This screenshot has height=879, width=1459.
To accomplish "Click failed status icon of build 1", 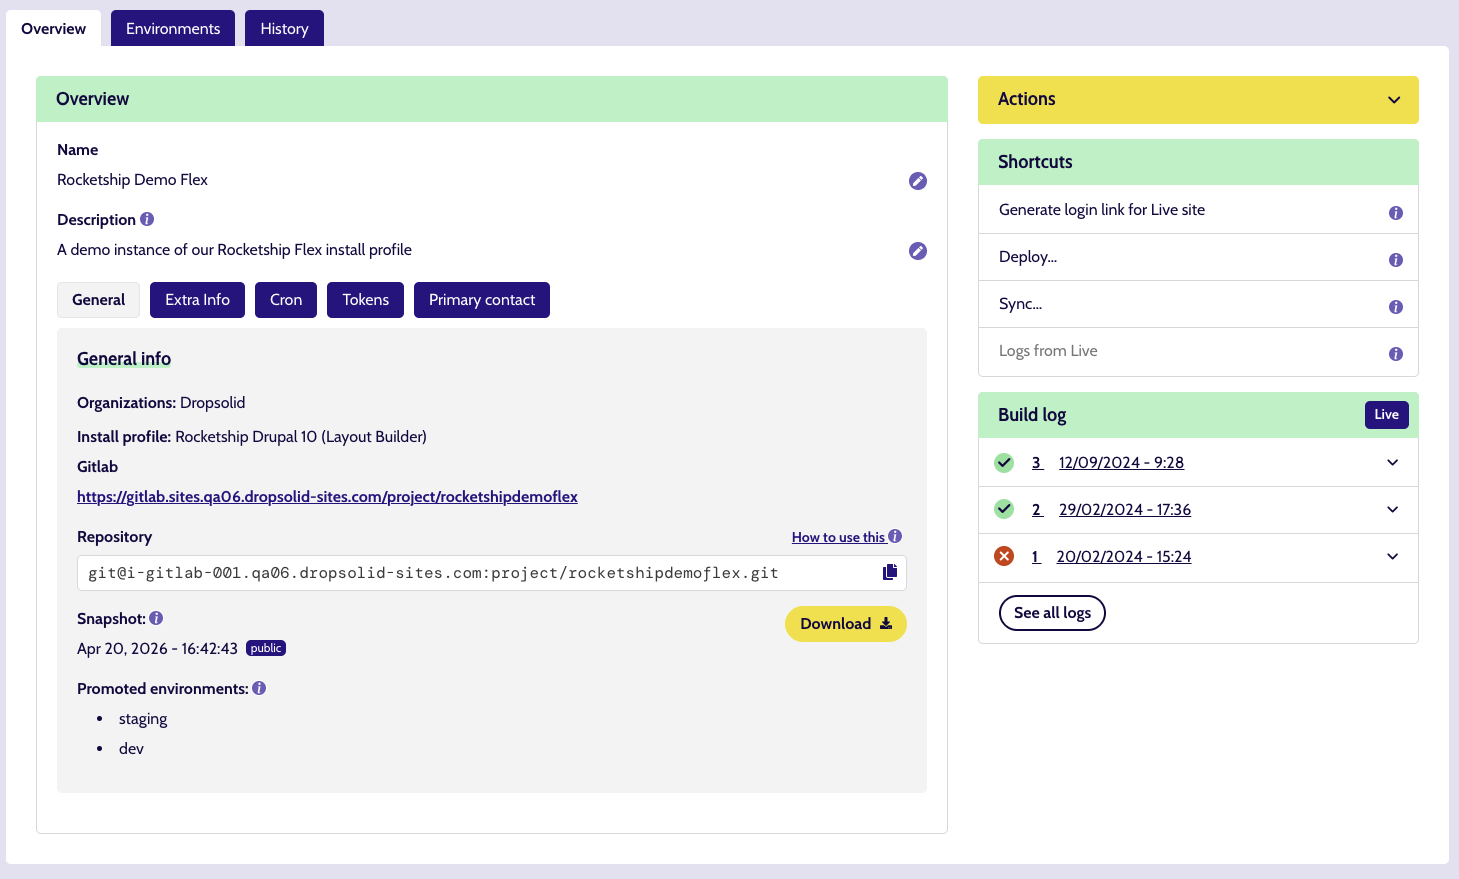I will (1004, 556).
